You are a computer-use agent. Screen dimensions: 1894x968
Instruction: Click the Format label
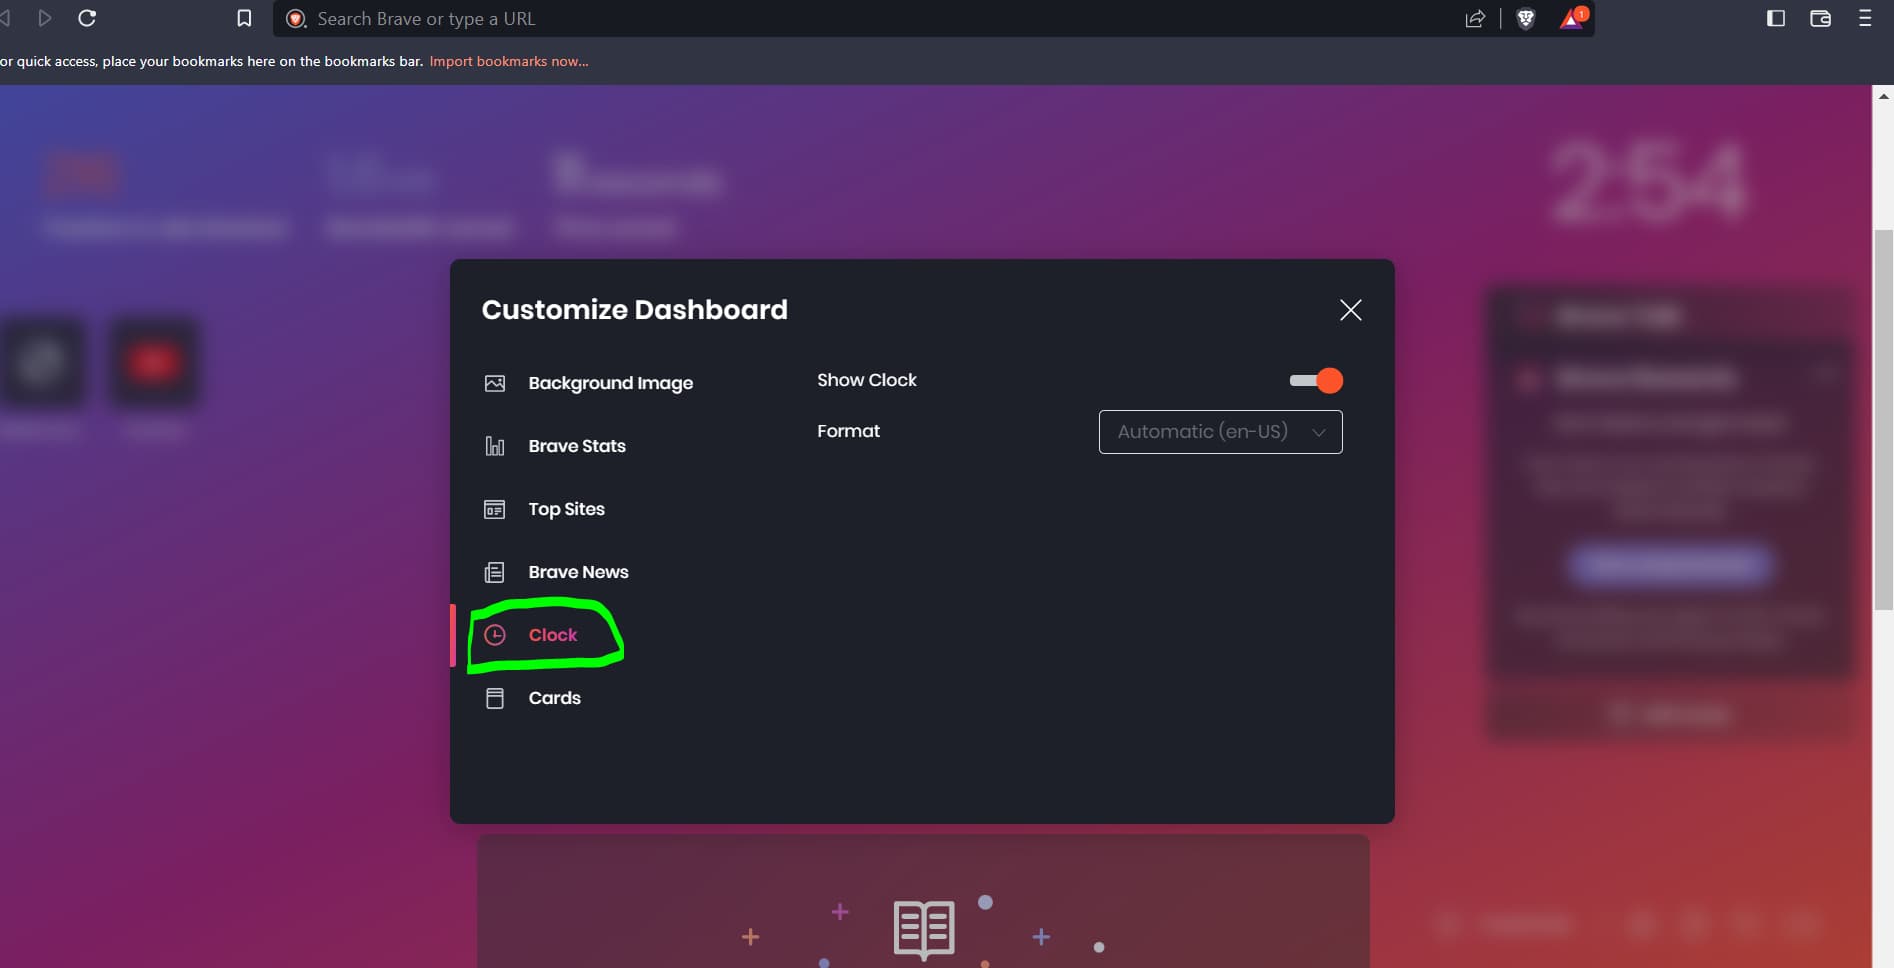point(848,431)
